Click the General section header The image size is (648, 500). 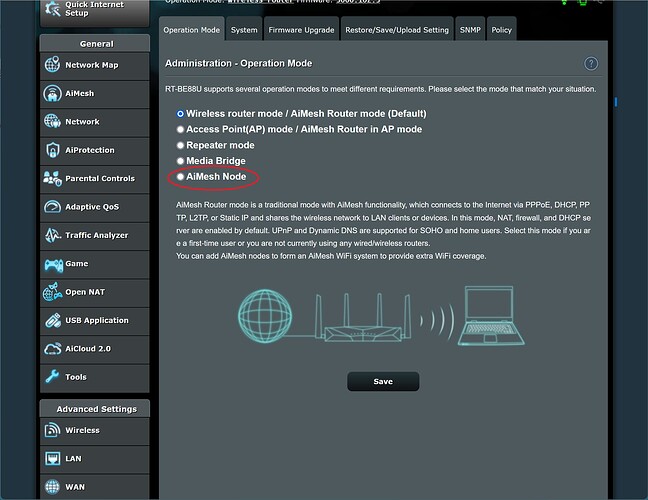coord(95,43)
